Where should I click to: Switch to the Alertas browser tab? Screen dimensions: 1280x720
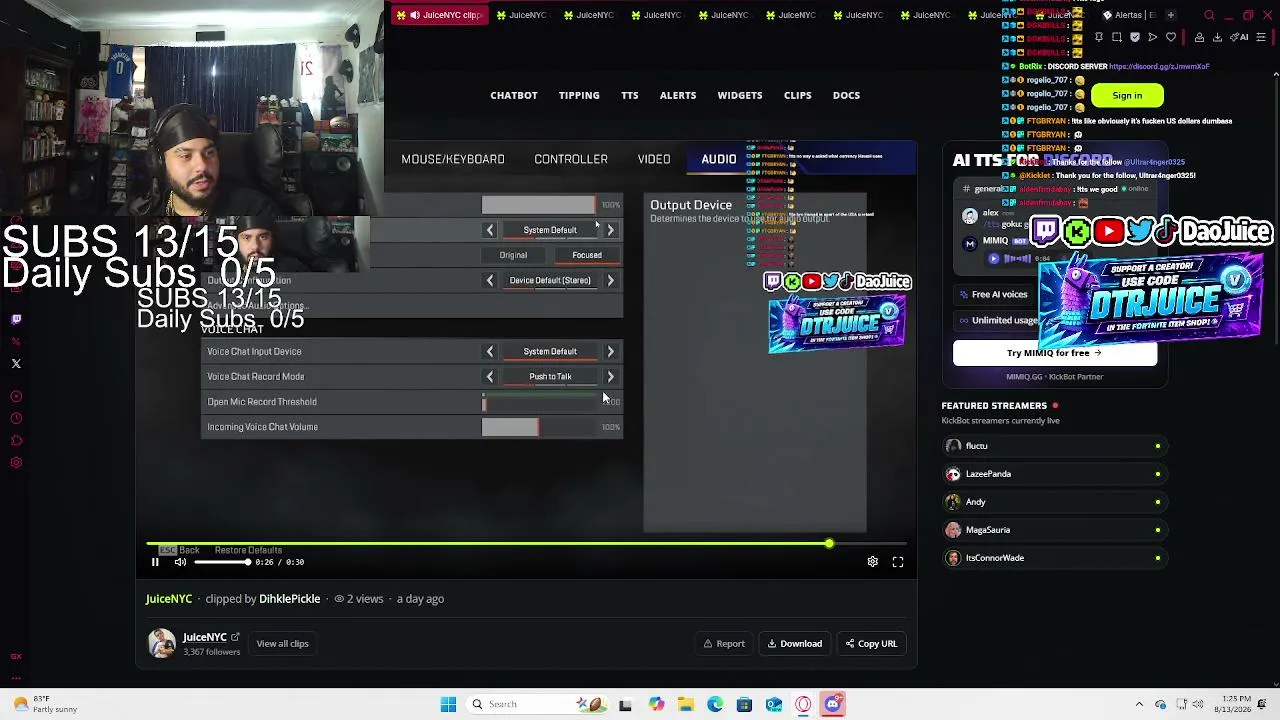pos(1128,15)
